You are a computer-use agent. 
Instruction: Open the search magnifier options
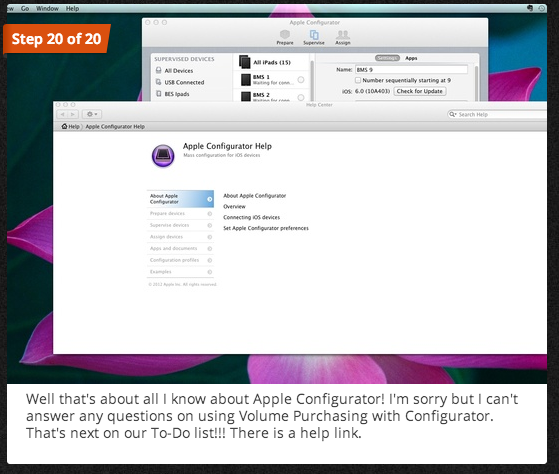(453, 114)
